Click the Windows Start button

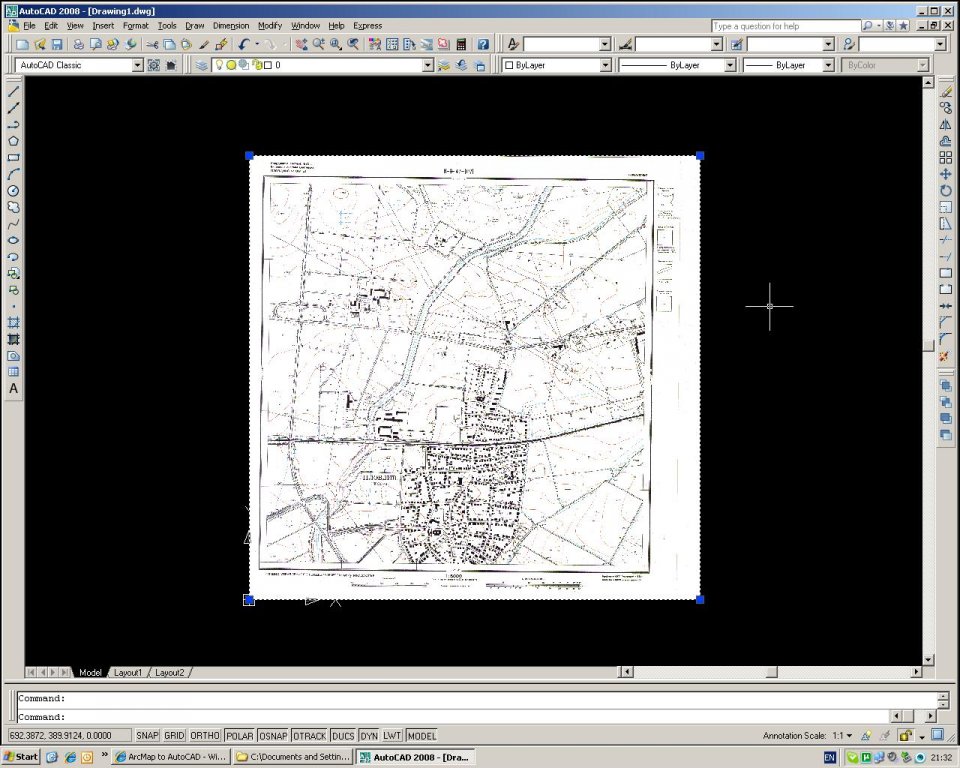pos(20,757)
